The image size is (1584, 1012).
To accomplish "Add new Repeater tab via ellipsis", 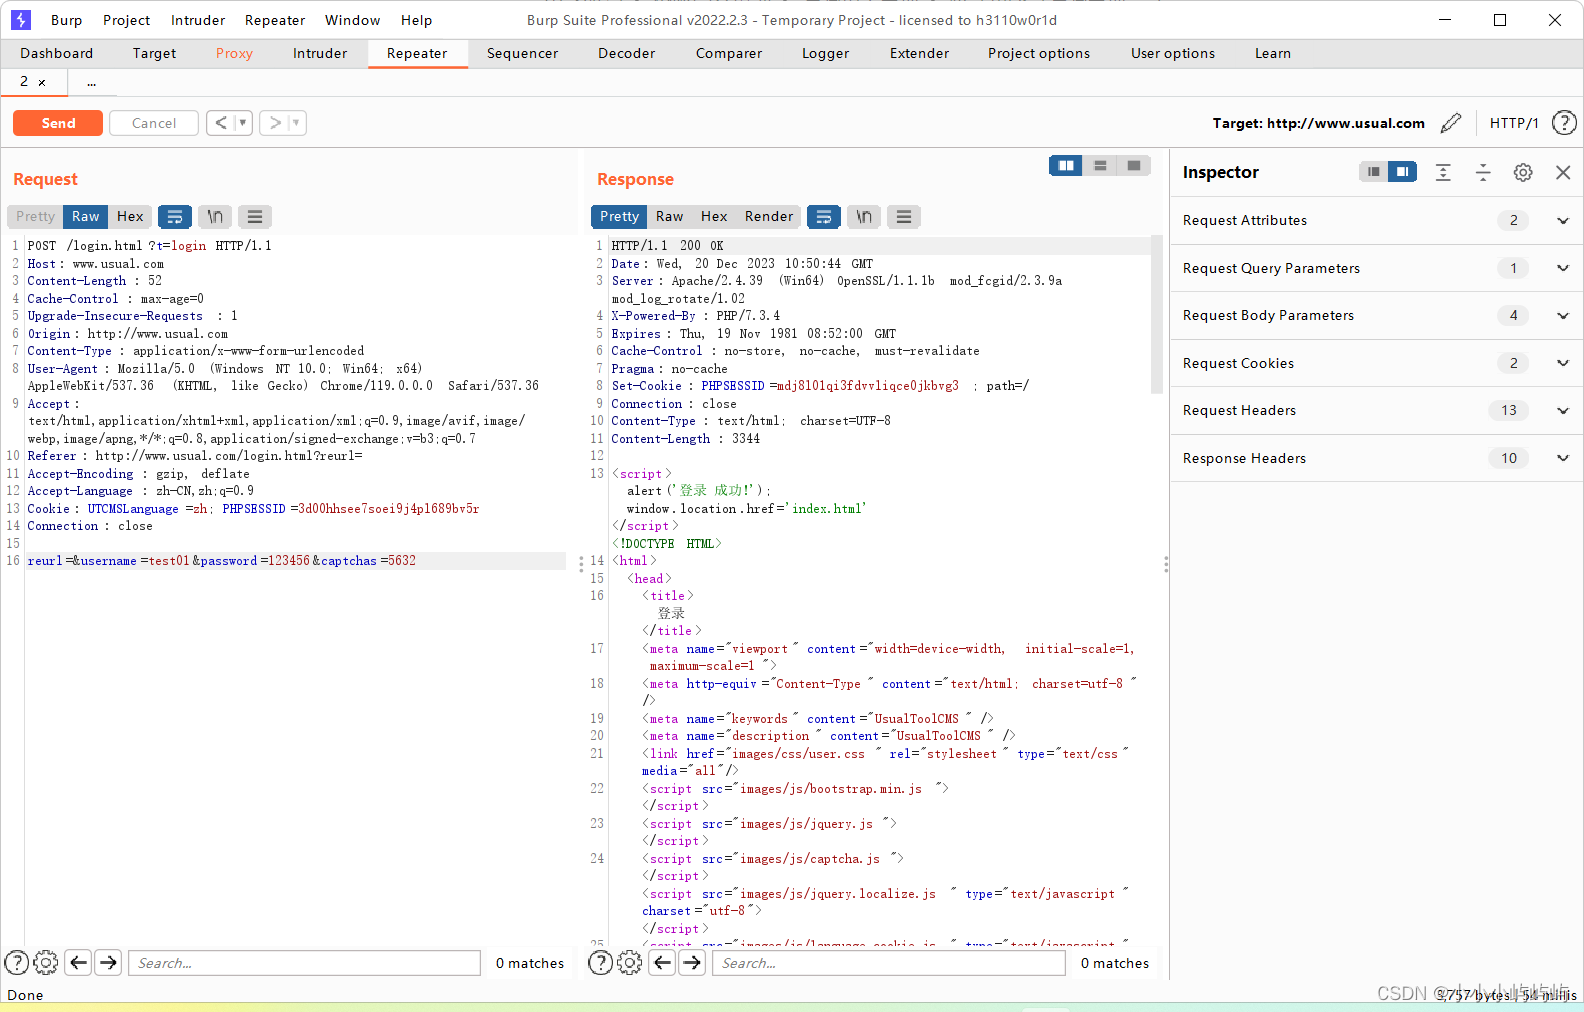I will click(91, 82).
